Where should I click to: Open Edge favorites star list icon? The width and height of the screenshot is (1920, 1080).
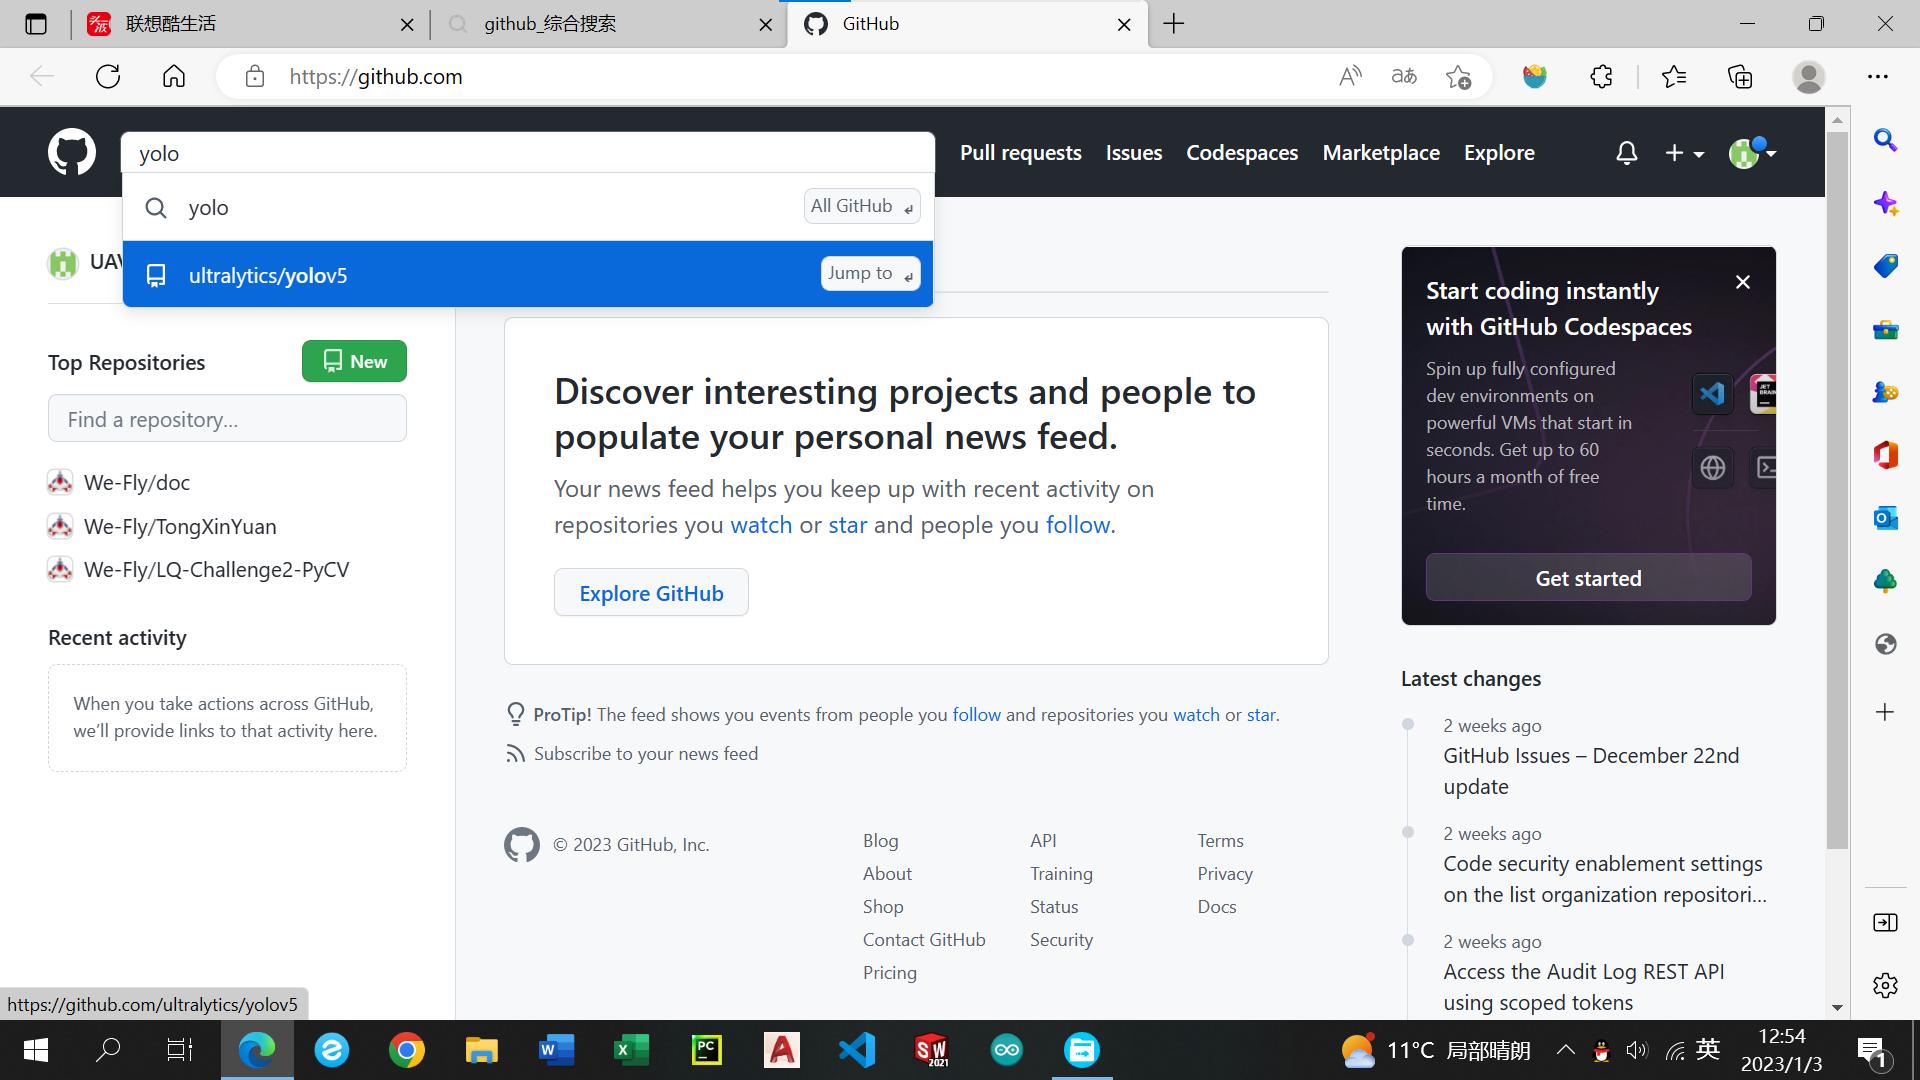[x=1673, y=77]
